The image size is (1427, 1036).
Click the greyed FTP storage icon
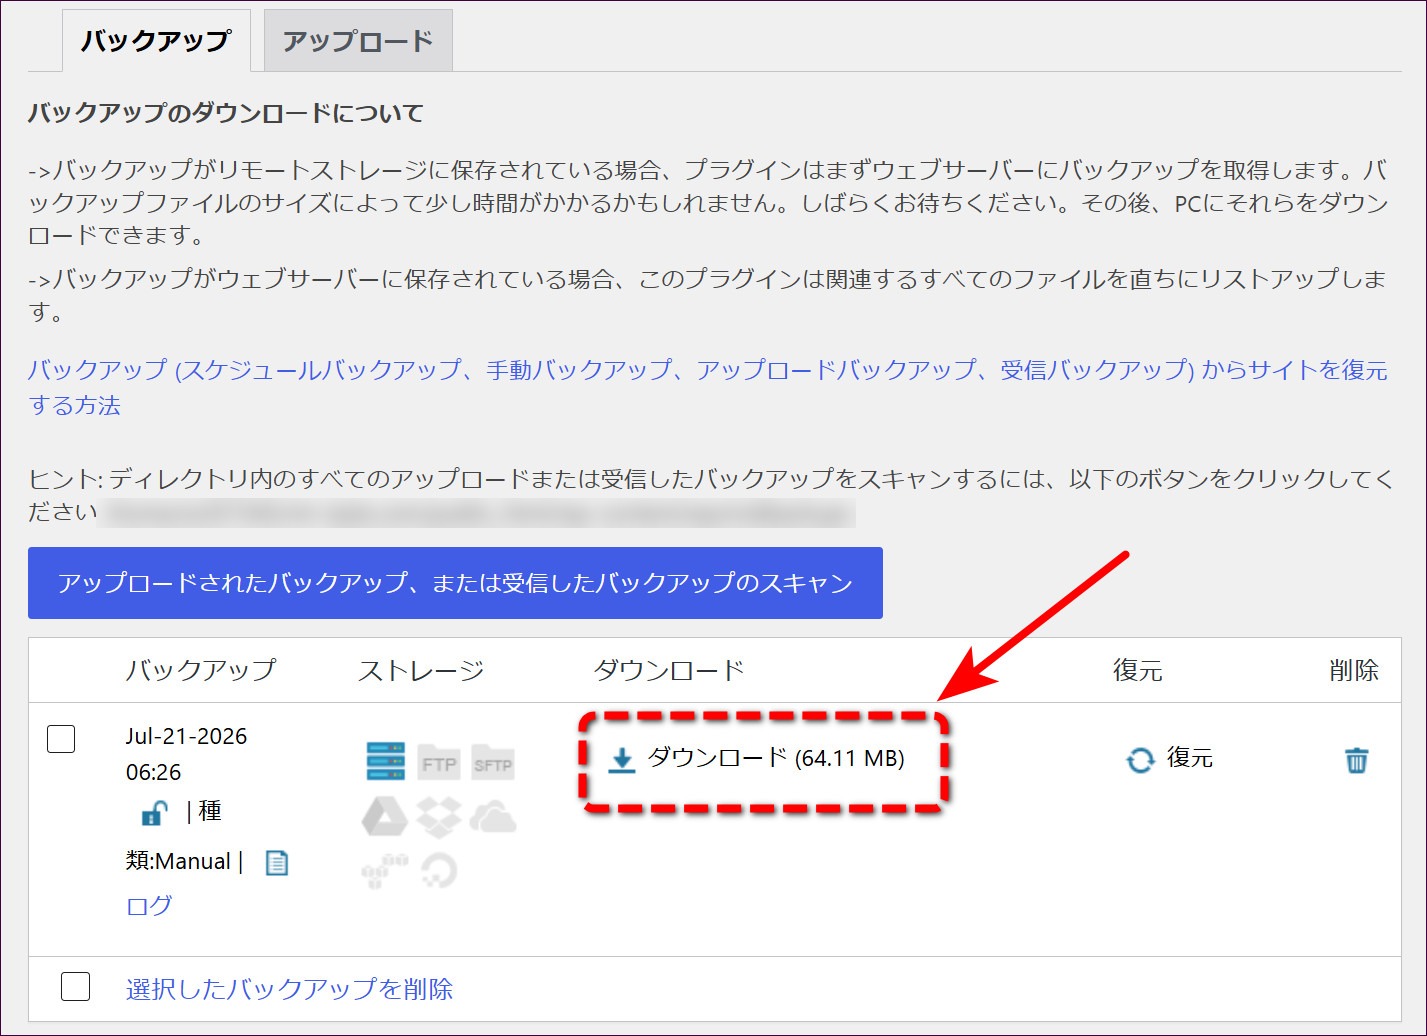click(438, 762)
